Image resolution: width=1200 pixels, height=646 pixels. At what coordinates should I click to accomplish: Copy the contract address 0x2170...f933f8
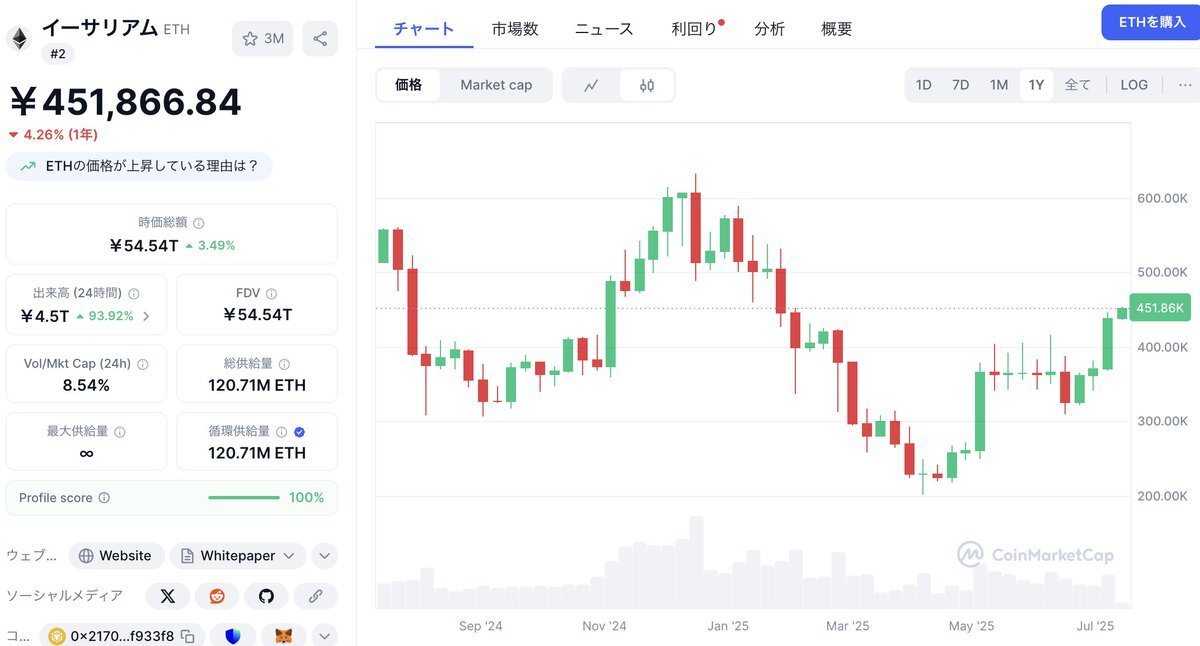tap(187, 636)
